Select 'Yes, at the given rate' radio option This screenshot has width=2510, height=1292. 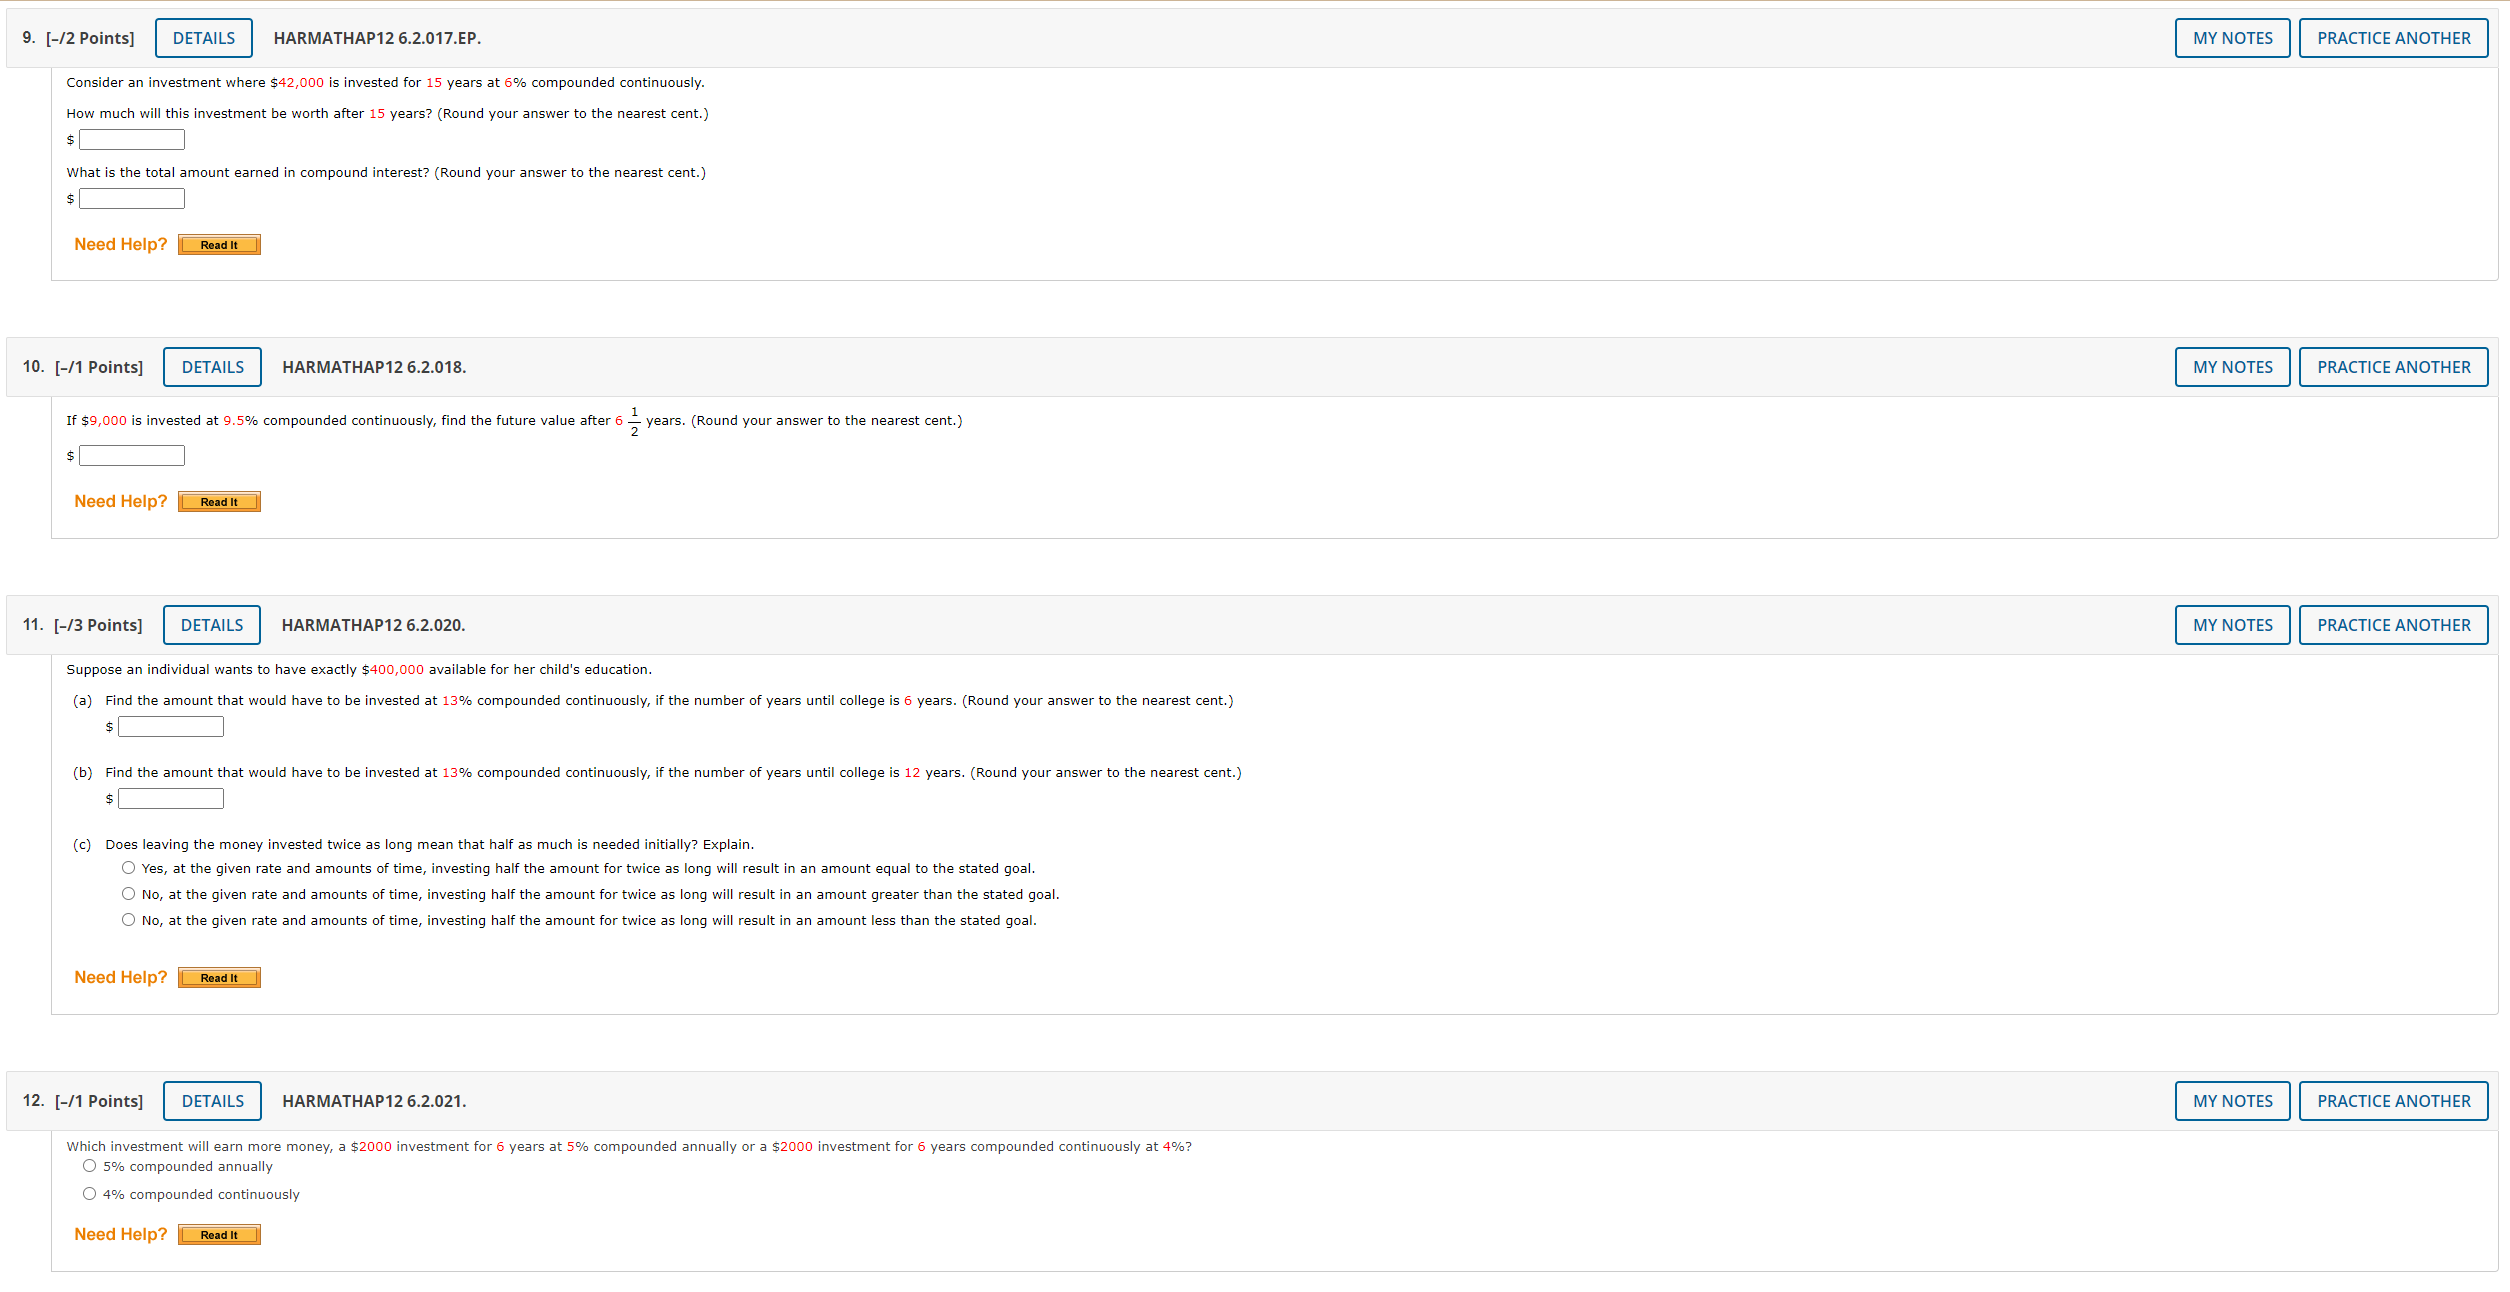(x=129, y=868)
